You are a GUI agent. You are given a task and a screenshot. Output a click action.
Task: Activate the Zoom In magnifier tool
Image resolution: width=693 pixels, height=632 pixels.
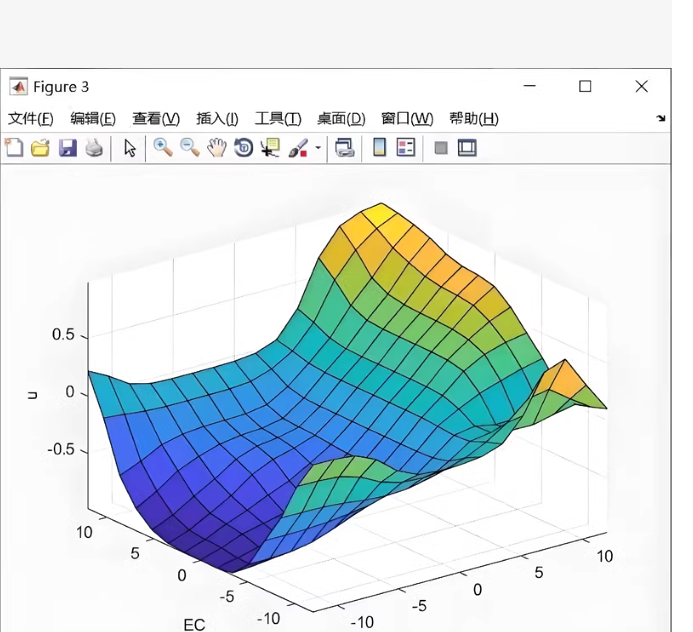point(163,148)
